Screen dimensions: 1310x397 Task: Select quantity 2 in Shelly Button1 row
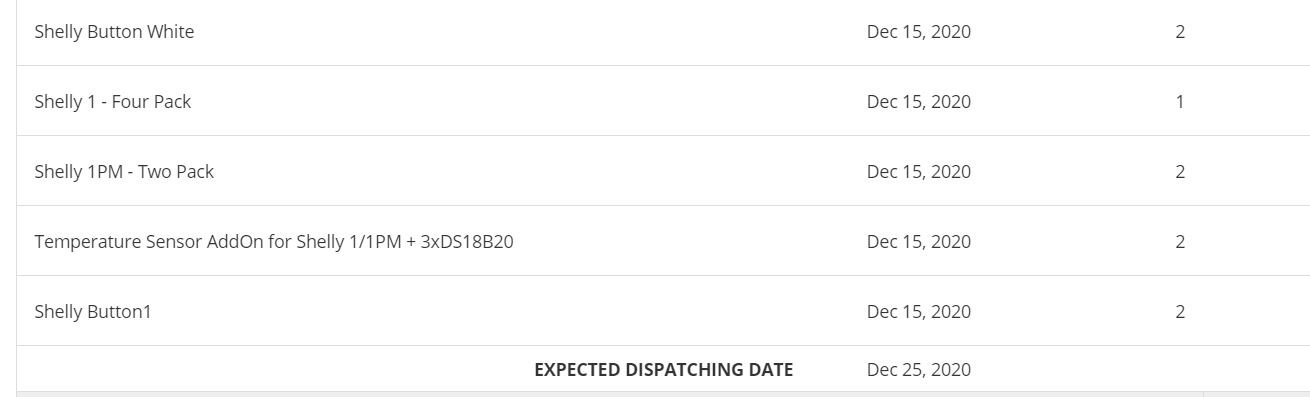click(x=1180, y=312)
